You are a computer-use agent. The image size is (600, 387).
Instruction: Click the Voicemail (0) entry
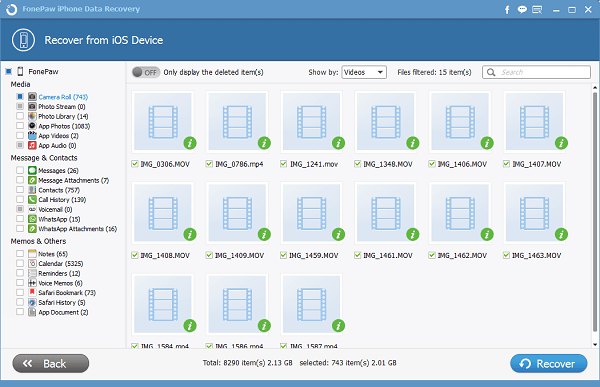click(55, 209)
